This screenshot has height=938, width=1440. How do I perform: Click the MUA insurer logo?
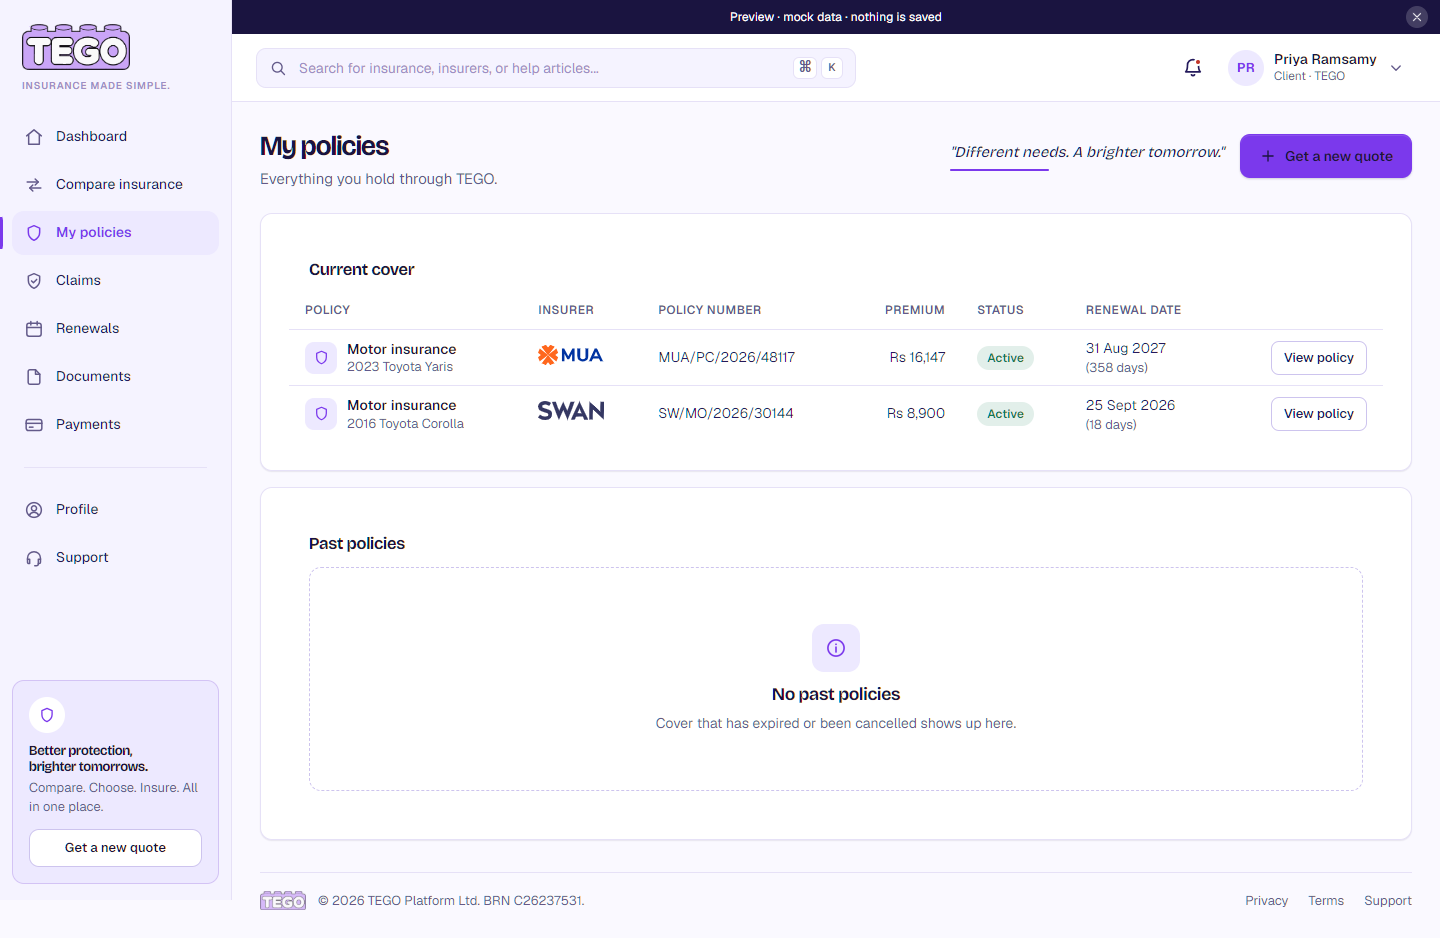pyautogui.click(x=570, y=355)
